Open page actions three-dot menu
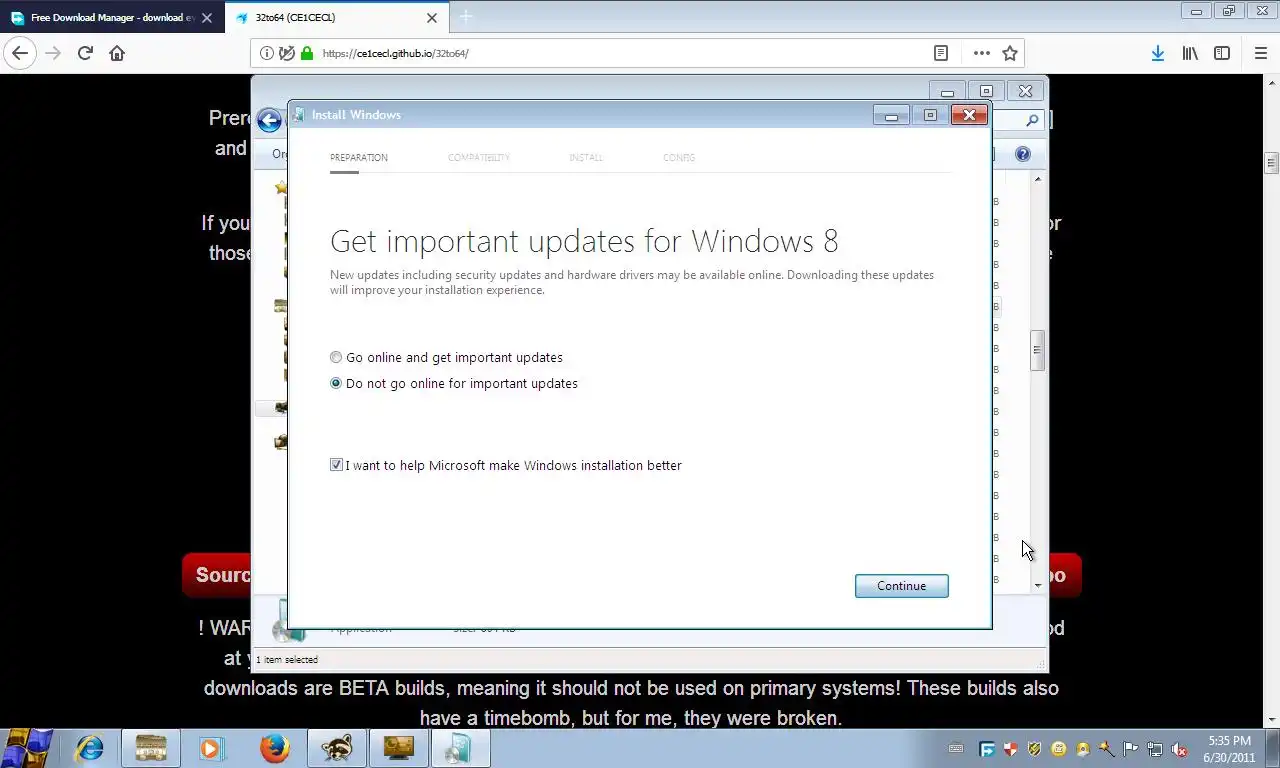 click(x=982, y=53)
